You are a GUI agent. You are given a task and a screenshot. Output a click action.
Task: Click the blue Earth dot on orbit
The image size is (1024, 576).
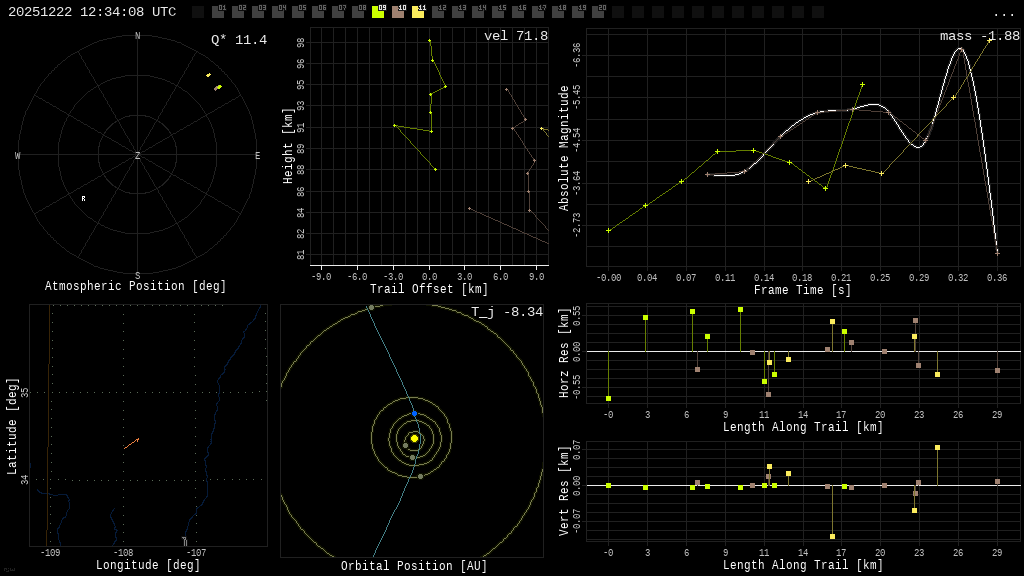pos(414,414)
